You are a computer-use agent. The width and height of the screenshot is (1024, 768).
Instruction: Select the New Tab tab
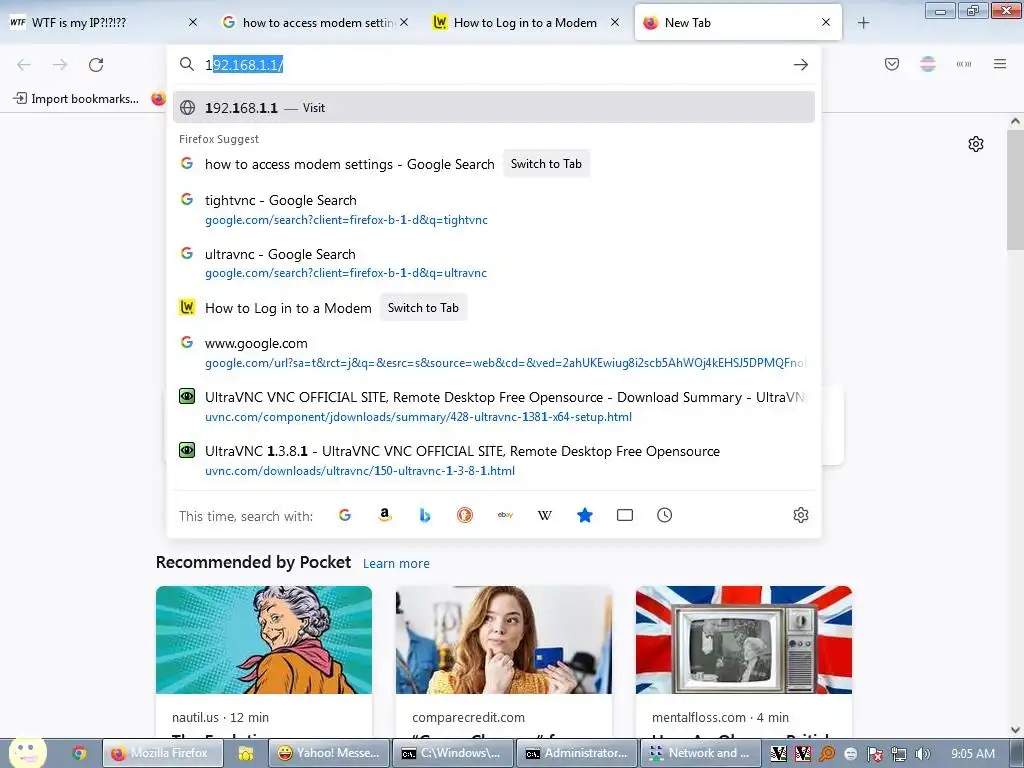[x=738, y=22]
